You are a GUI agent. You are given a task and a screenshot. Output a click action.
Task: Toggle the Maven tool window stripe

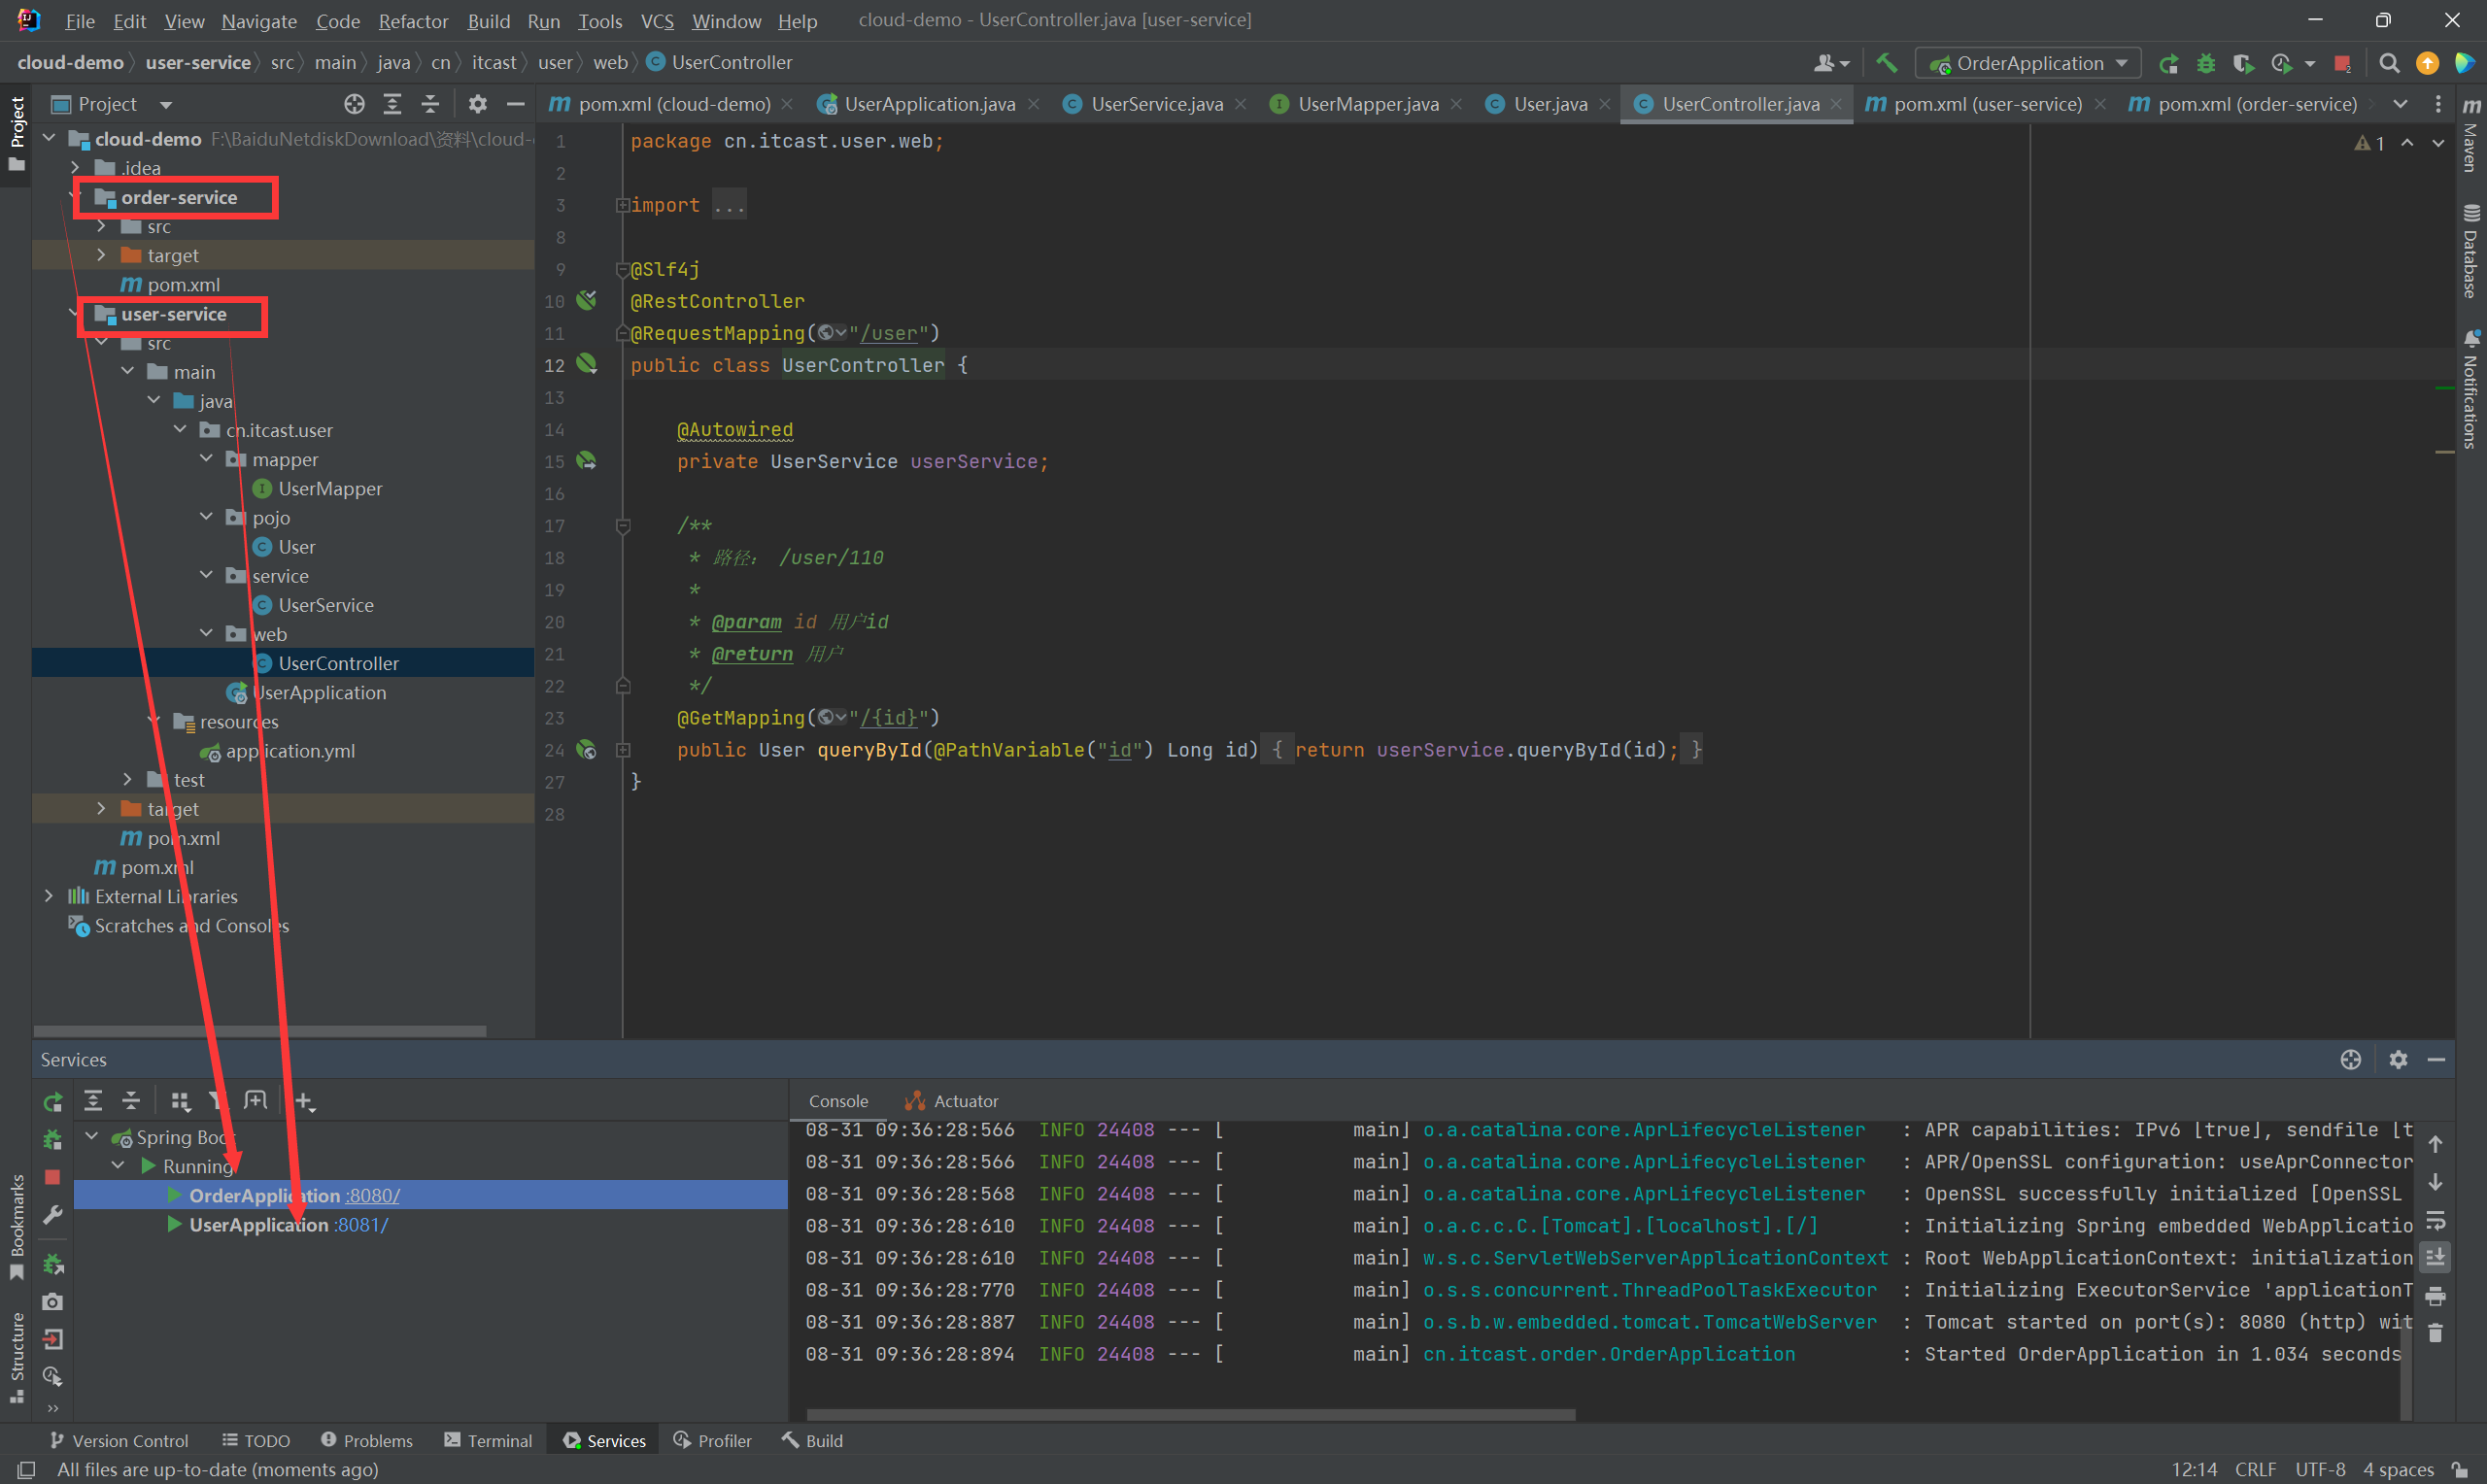point(2471,135)
